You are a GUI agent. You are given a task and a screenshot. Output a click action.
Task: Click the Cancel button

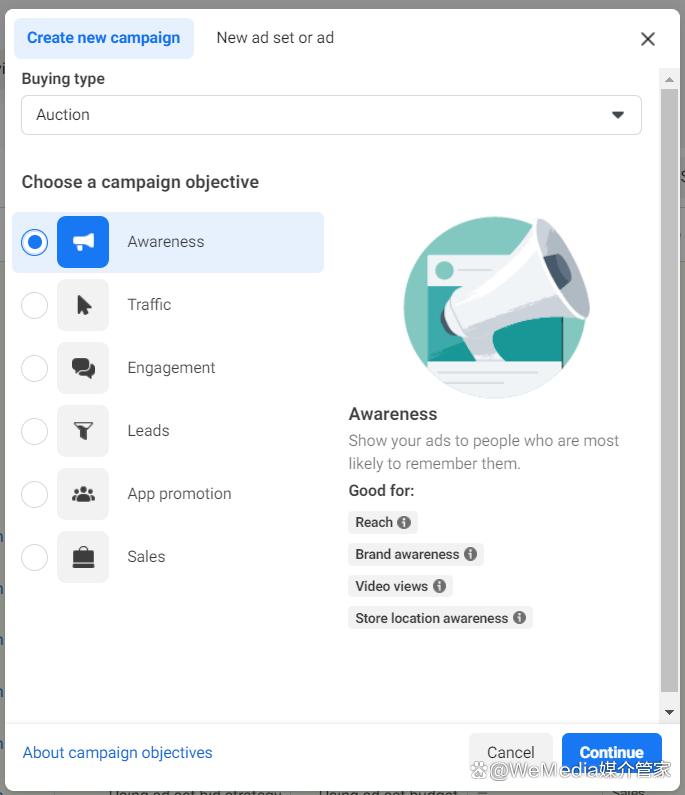click(510, 752)
